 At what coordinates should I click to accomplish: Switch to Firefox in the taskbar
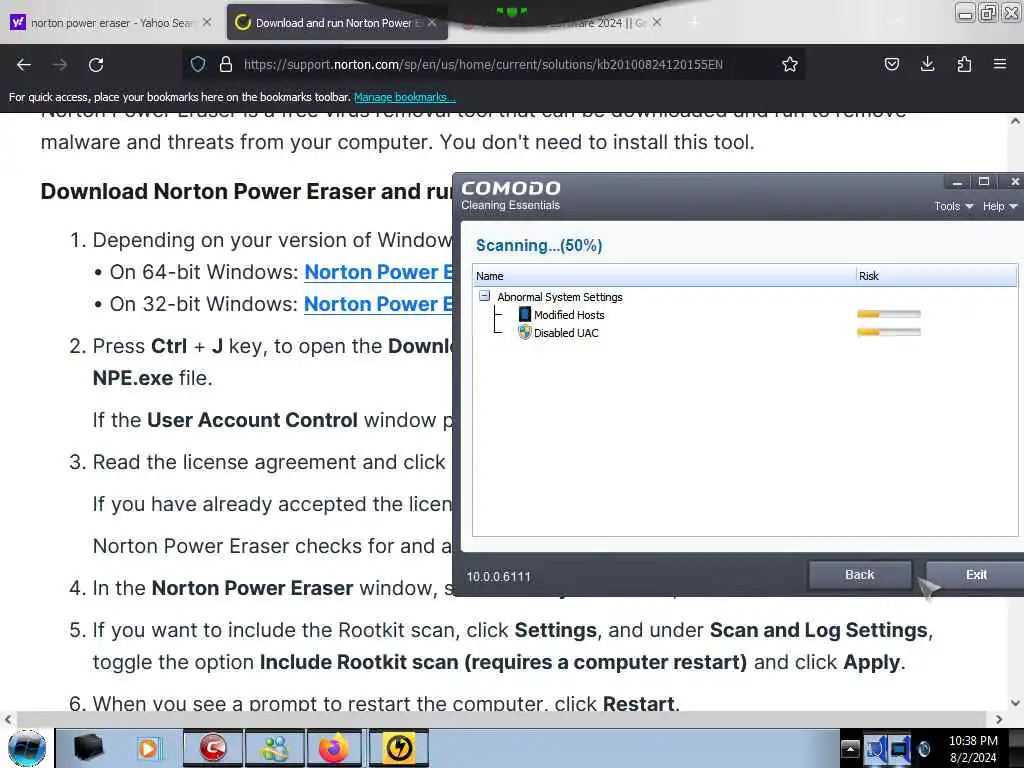[x=334, y=748]
